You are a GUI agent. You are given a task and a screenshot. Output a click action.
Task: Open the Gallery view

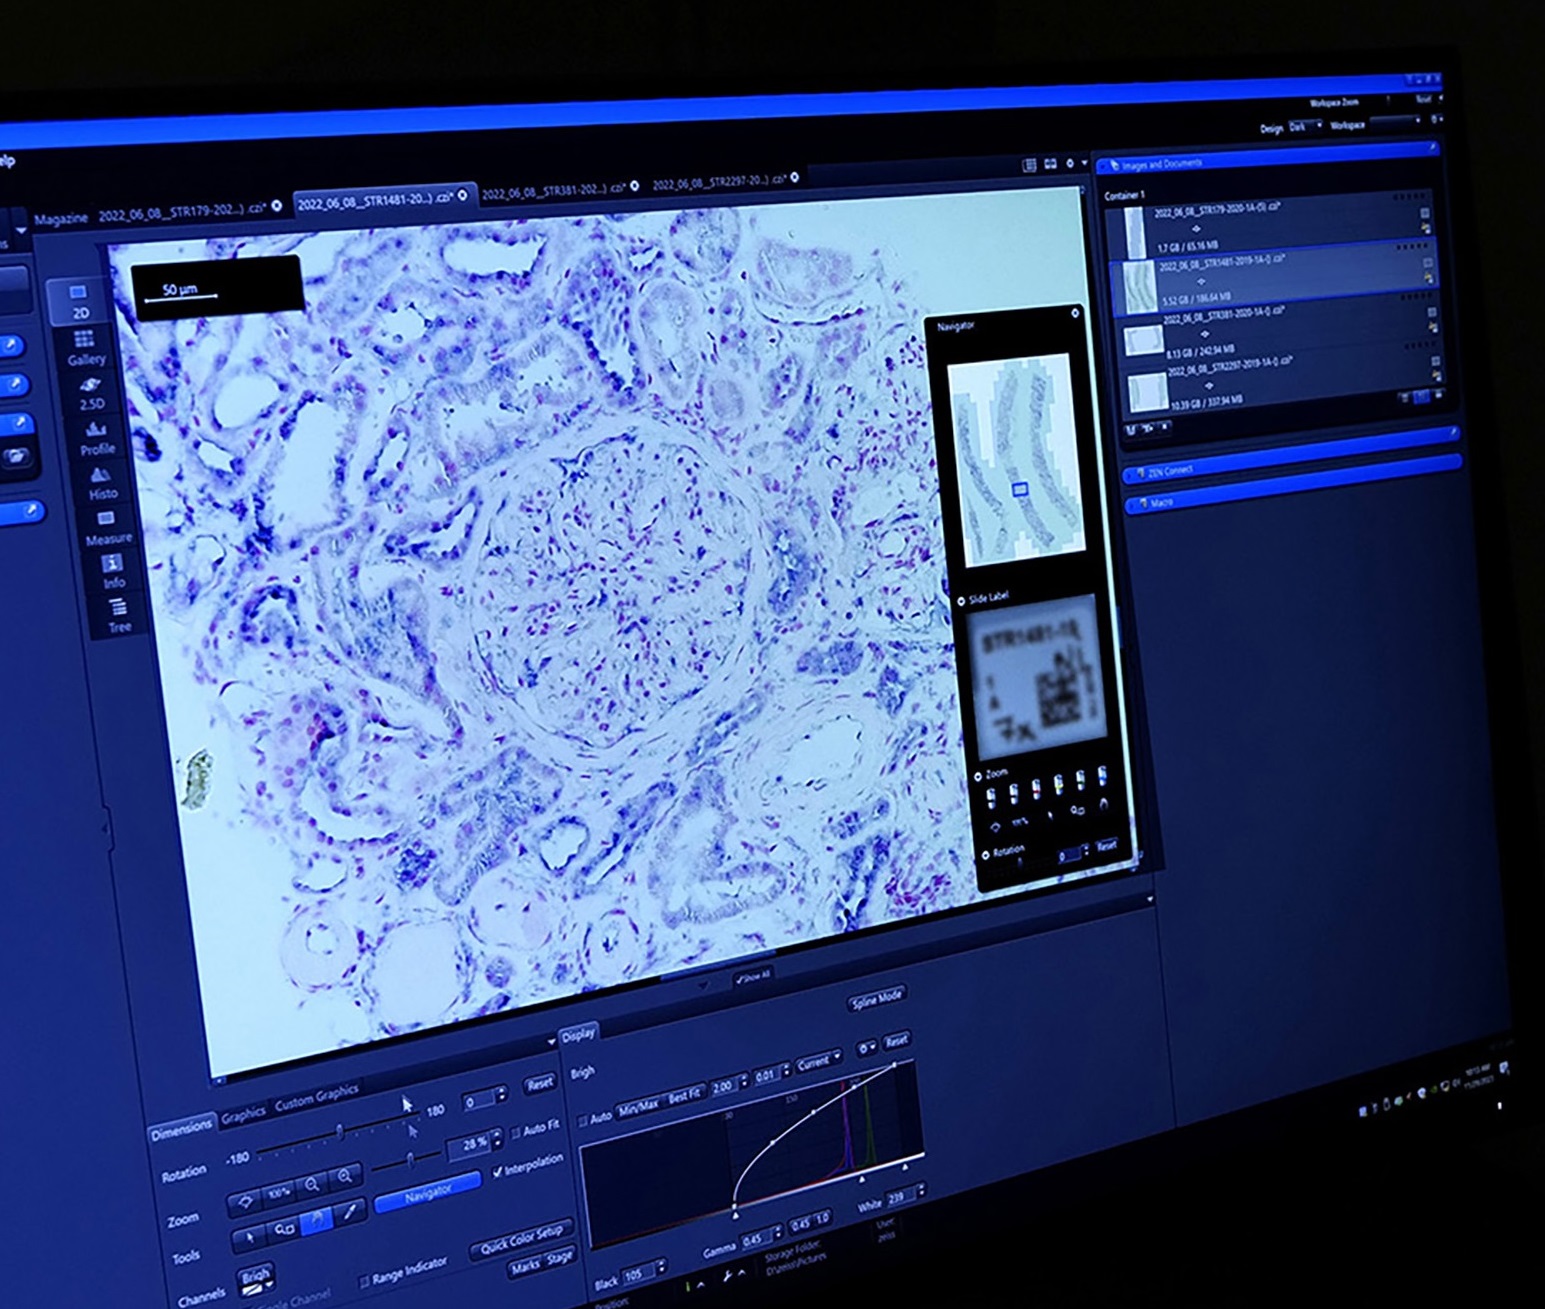pos(85,347)
